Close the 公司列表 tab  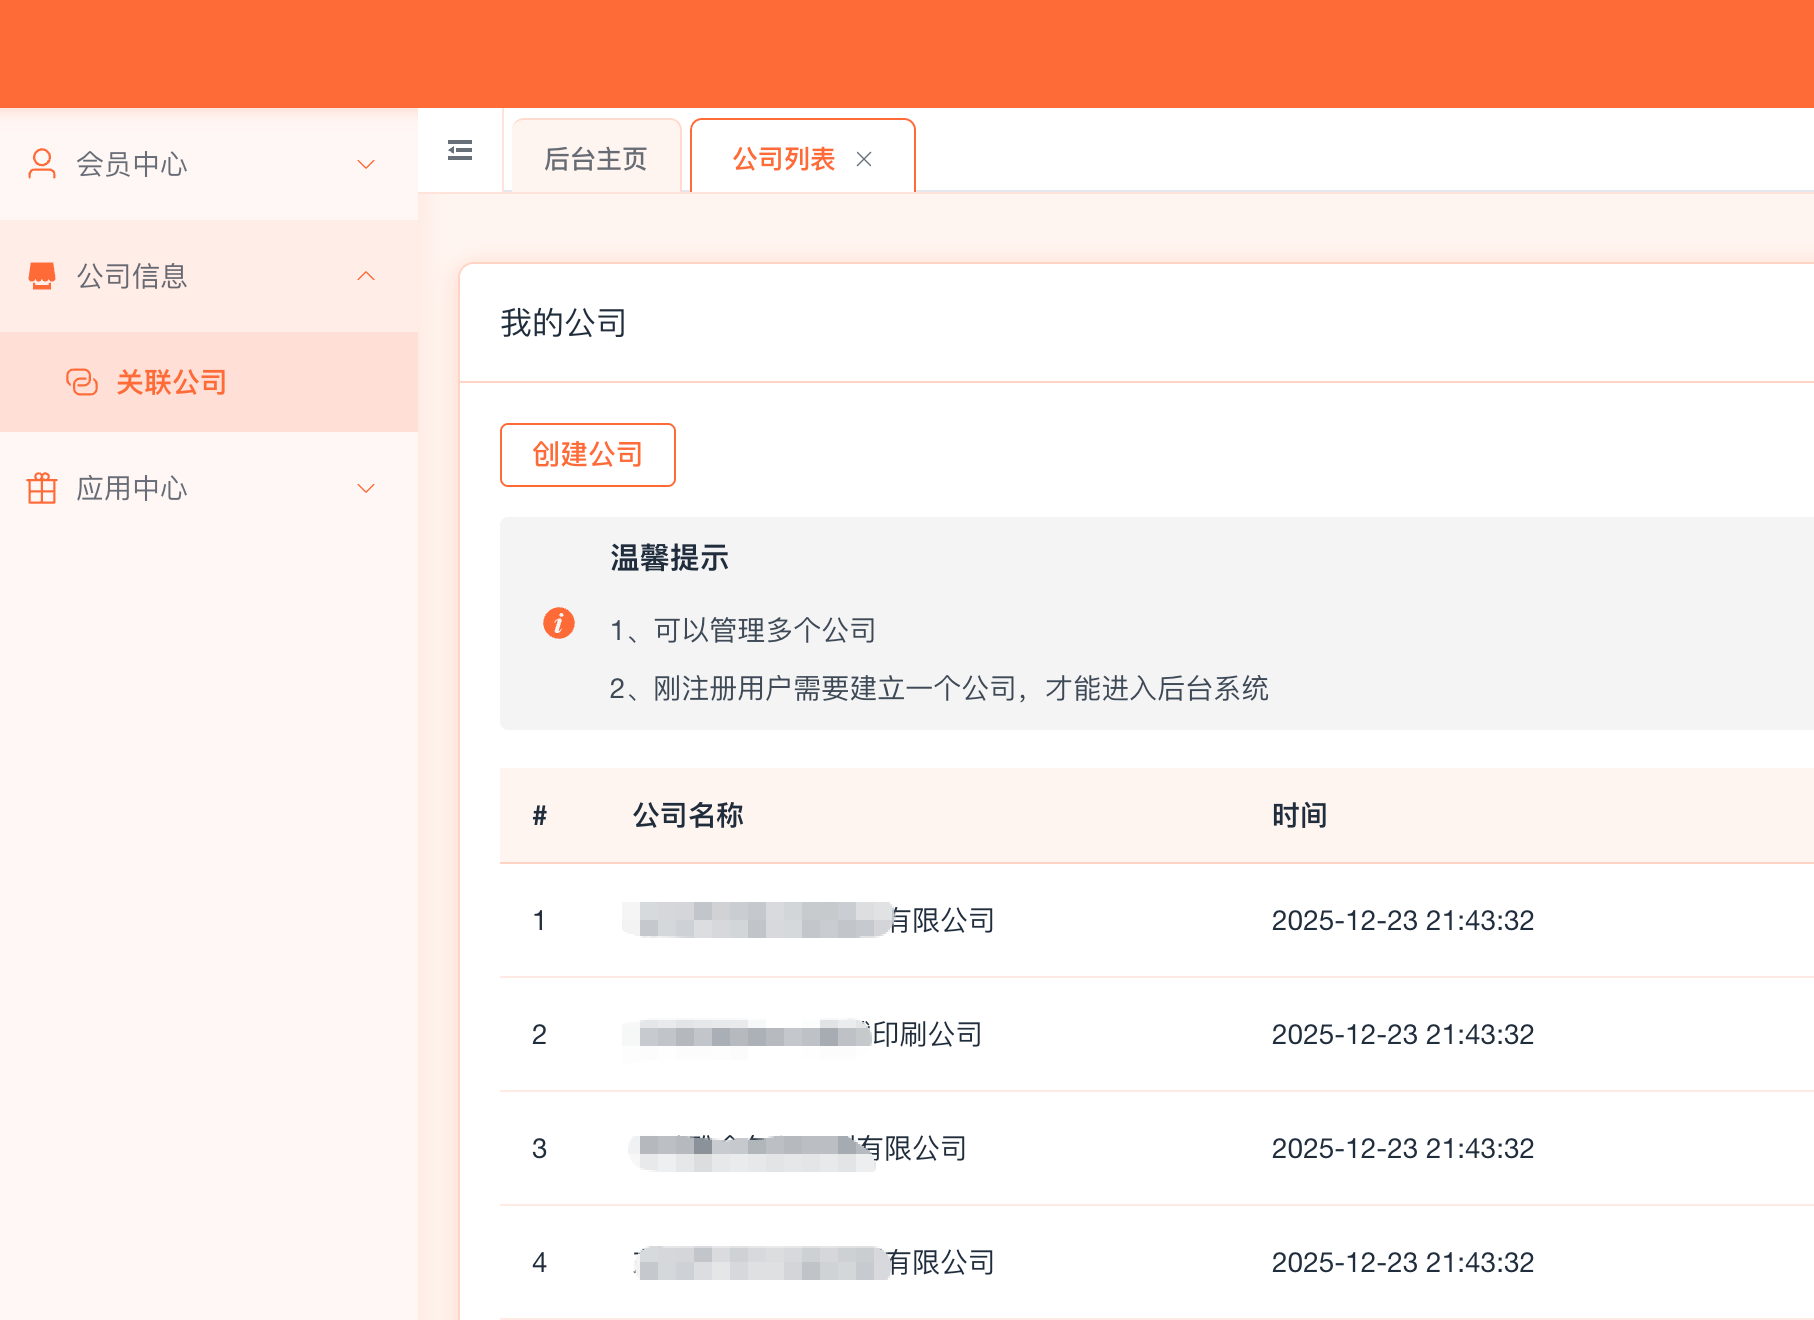coord(864,159)
